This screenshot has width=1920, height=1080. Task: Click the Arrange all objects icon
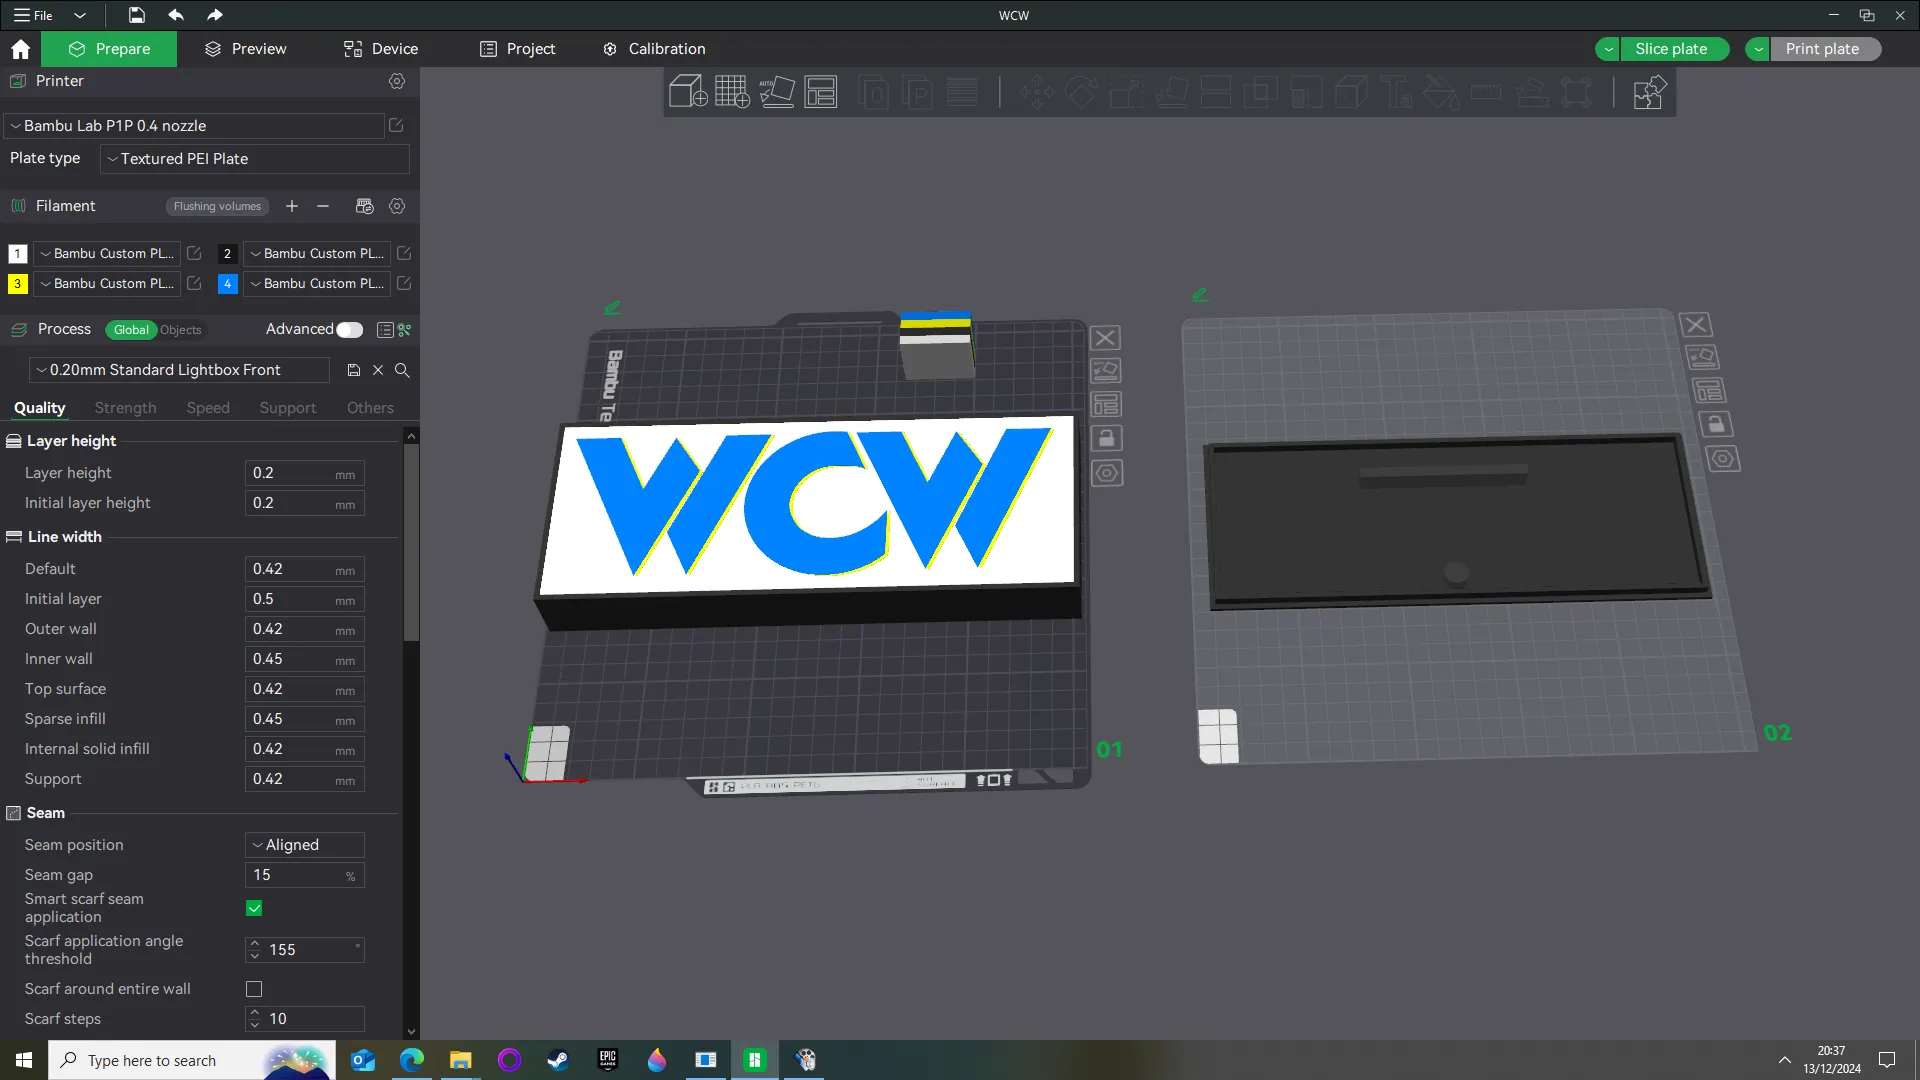click(x=821, y=92)
